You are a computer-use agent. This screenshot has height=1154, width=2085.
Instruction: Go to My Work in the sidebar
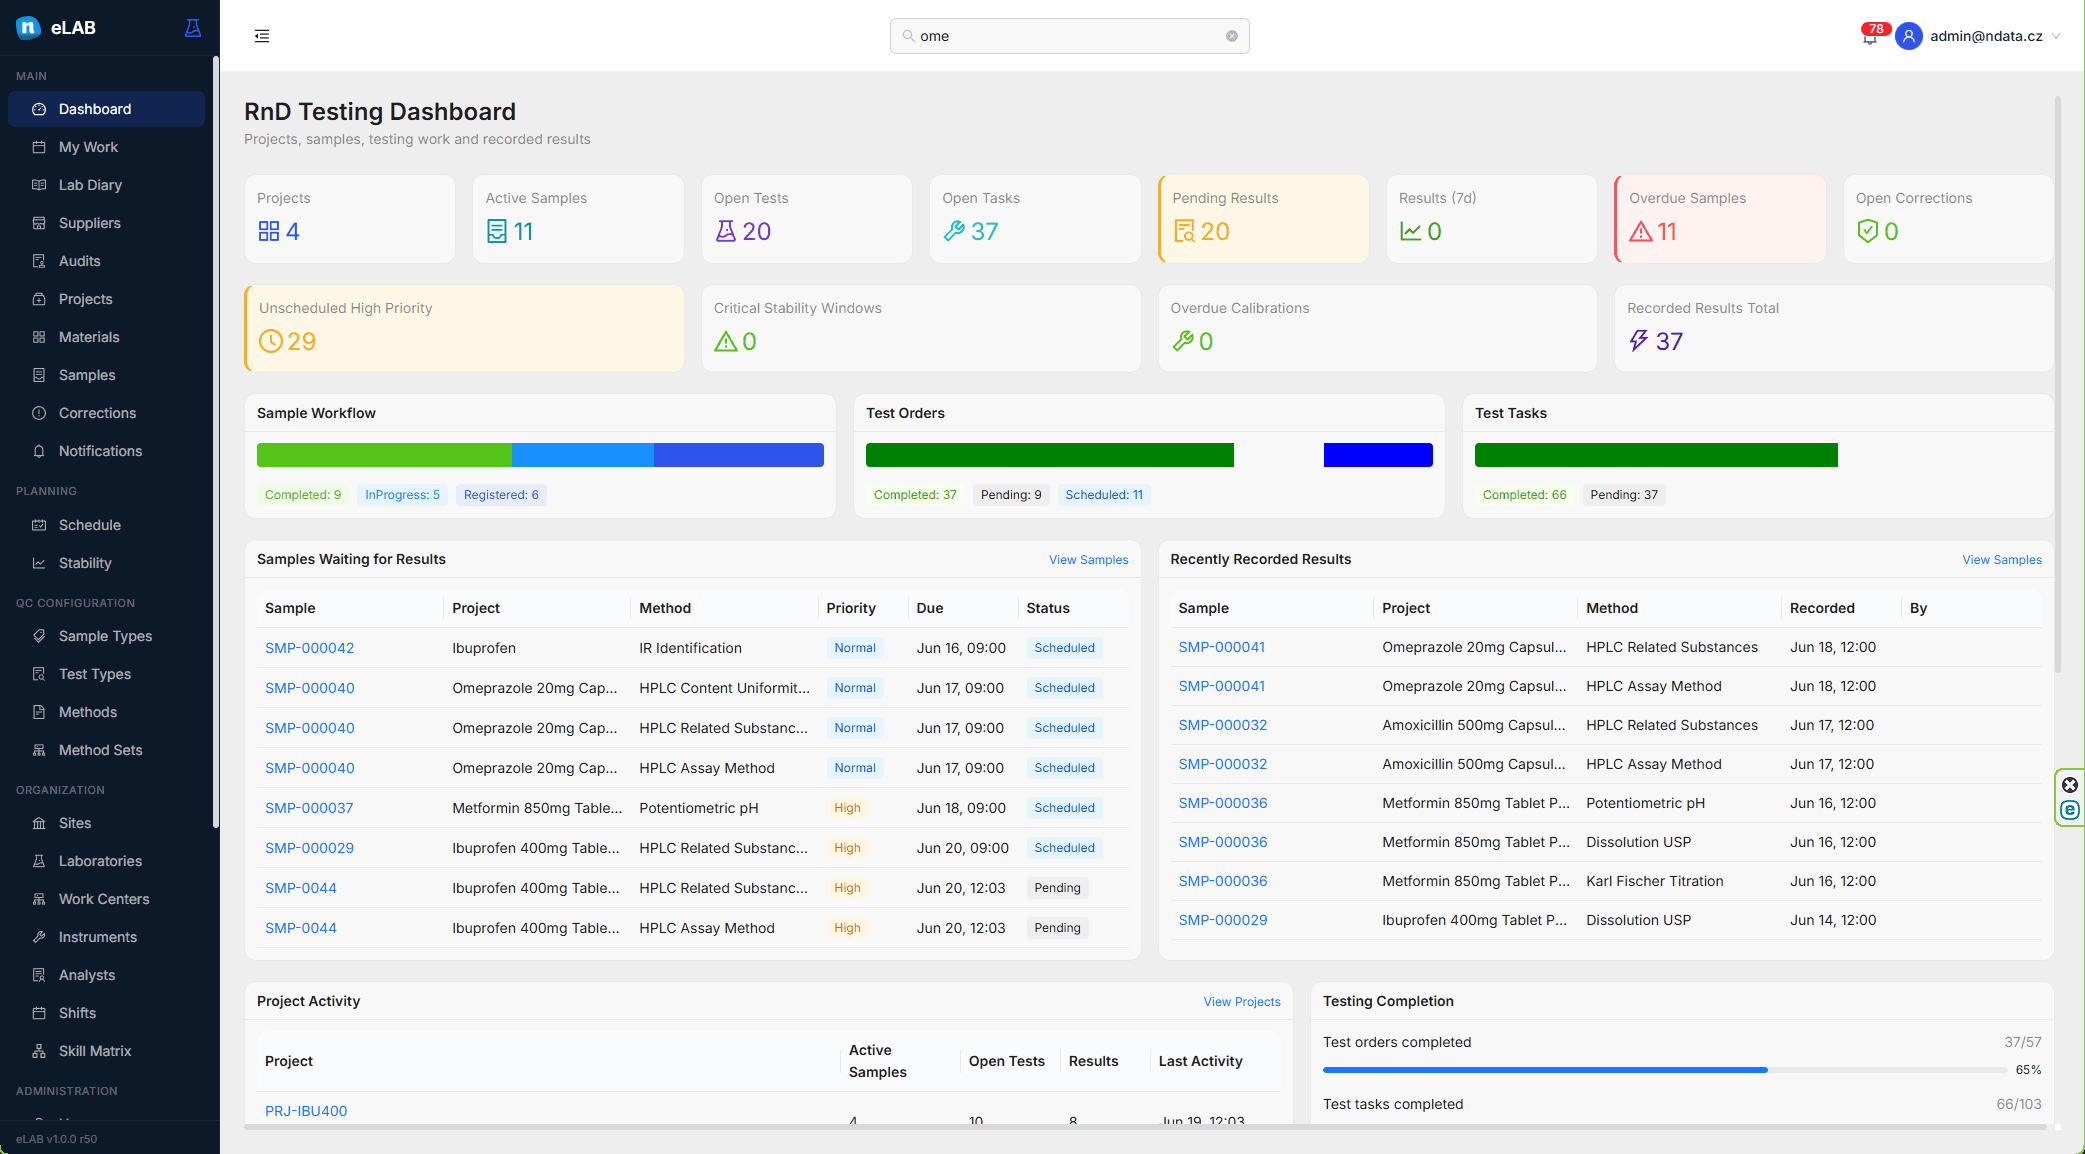click(106, 147)
